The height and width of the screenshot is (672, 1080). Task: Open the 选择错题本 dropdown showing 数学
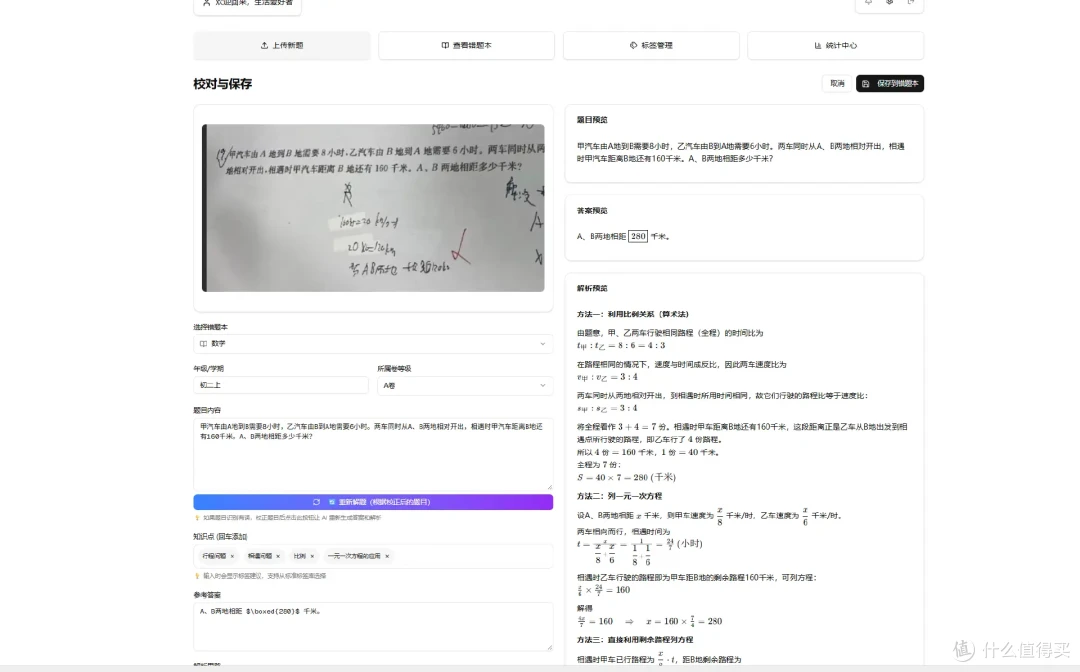tap(373, 344)
